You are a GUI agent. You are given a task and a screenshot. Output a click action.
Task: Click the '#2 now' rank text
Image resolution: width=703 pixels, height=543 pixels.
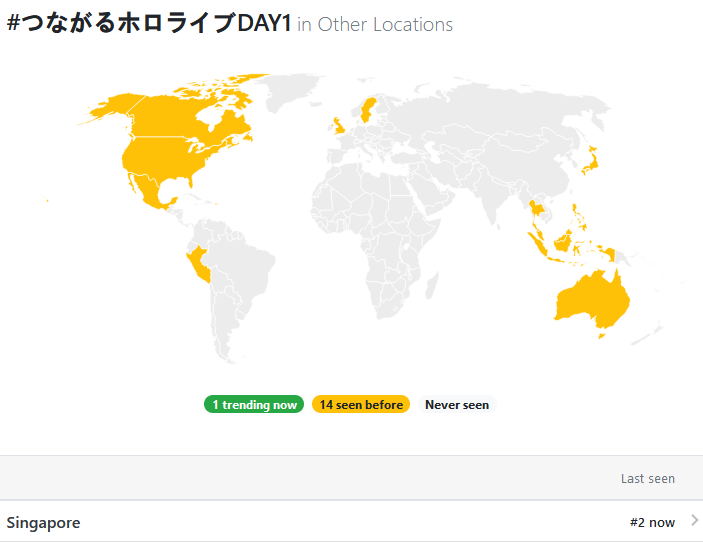tap(652, 522)
